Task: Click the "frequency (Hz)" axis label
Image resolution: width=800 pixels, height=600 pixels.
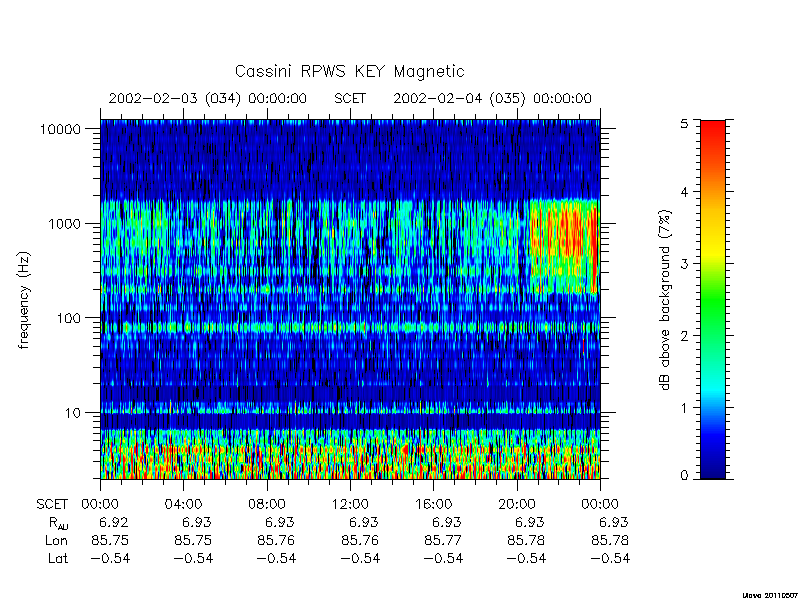Action: 23,300
